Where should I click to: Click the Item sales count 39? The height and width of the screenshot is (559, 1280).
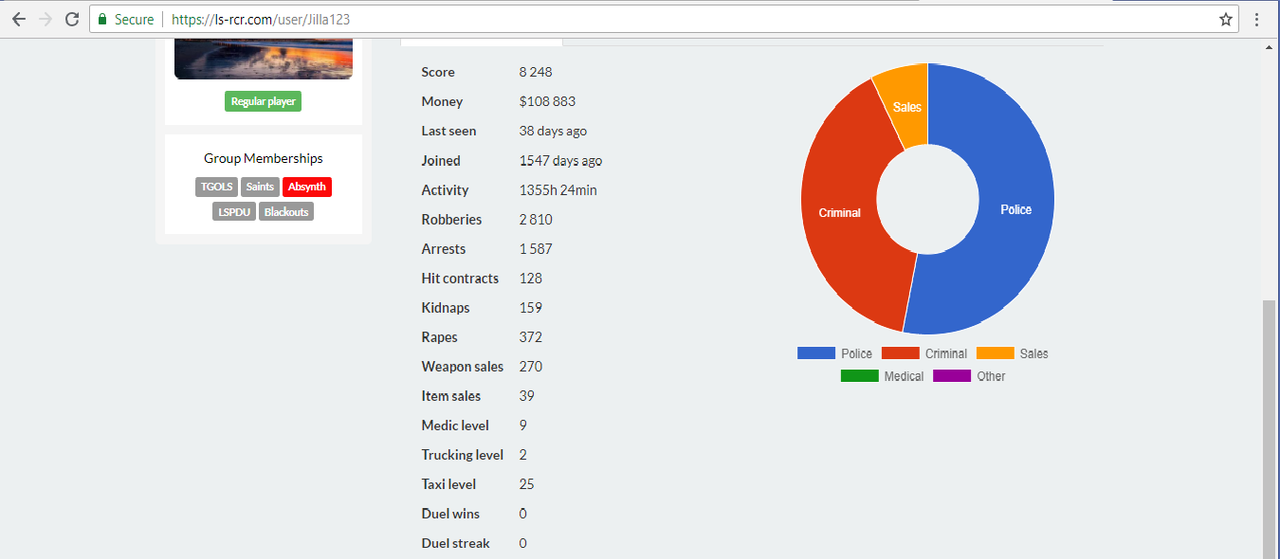[x=527, y=396]
